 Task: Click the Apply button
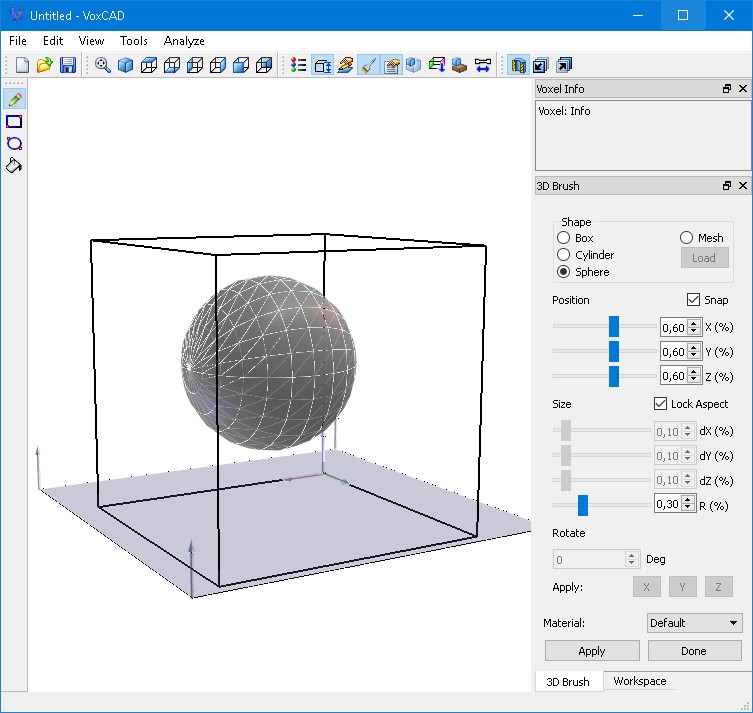(592, 651)
